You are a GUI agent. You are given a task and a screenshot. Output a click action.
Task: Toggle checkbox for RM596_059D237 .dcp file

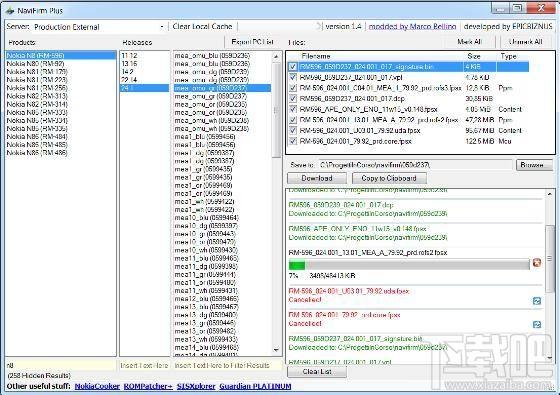[293, 98]
